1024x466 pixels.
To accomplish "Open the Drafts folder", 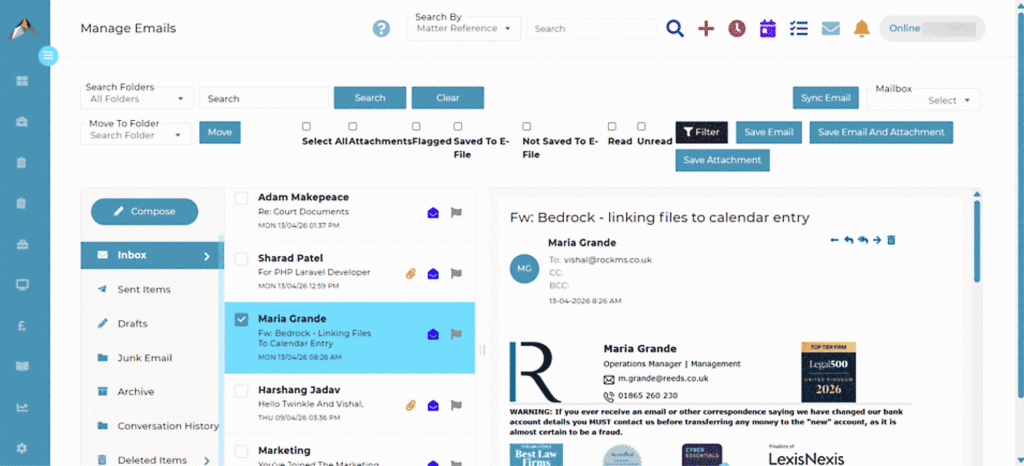I will (x=133, y=324).
